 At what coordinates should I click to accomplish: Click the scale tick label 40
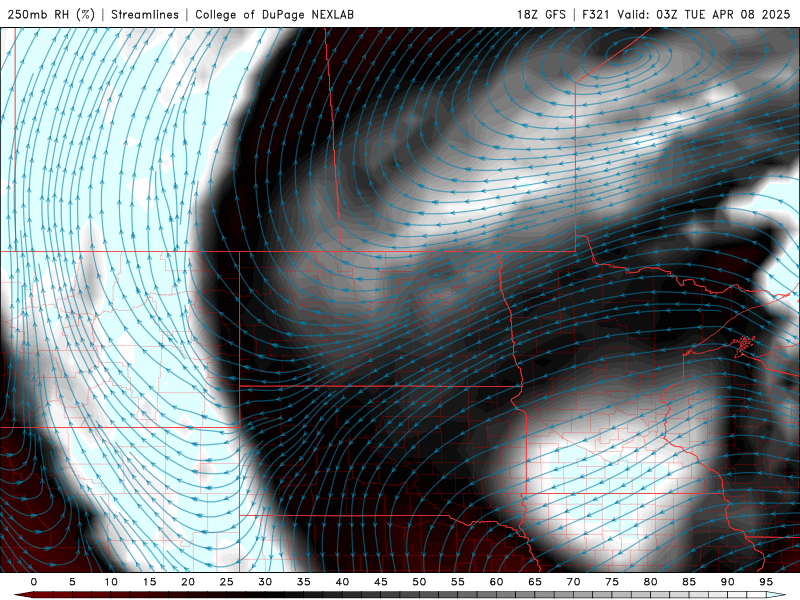(x=342, y=582)
